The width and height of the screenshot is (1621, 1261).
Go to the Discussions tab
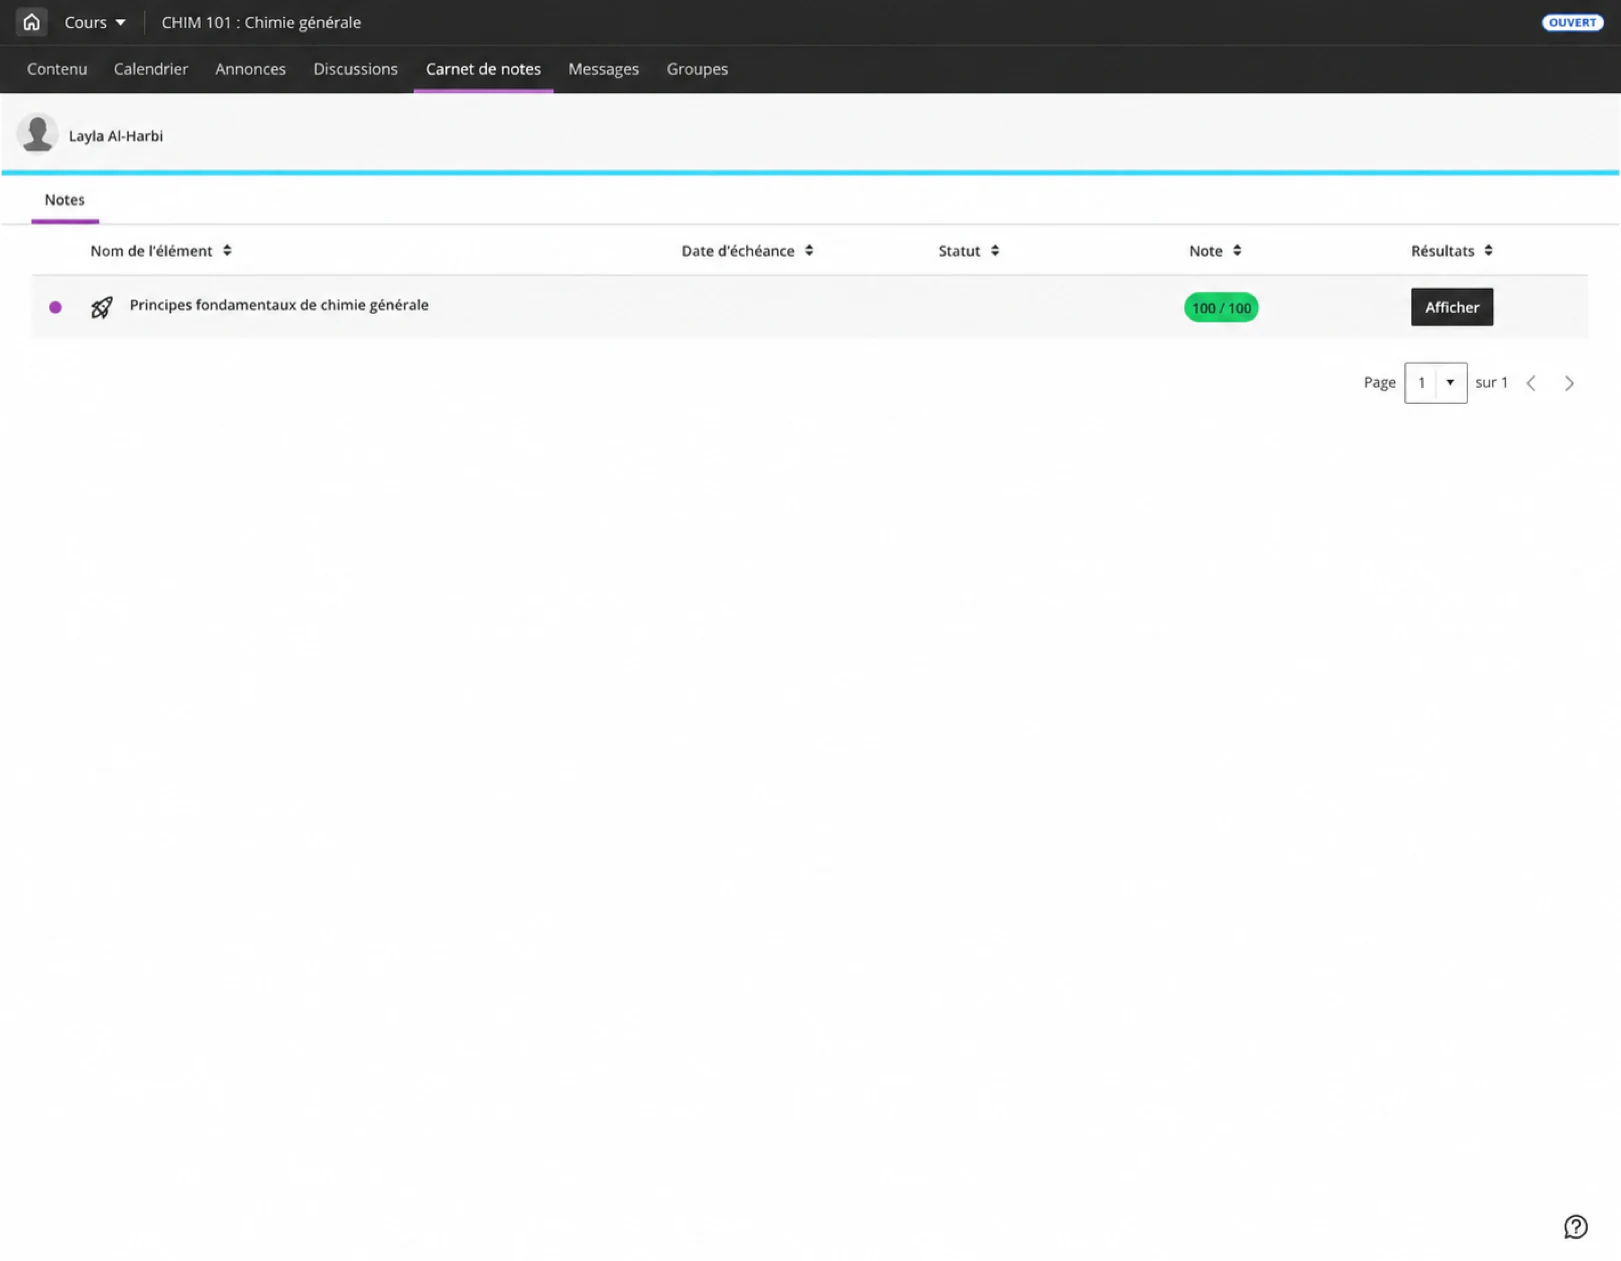pyautogui.click(x=355, y=69)
